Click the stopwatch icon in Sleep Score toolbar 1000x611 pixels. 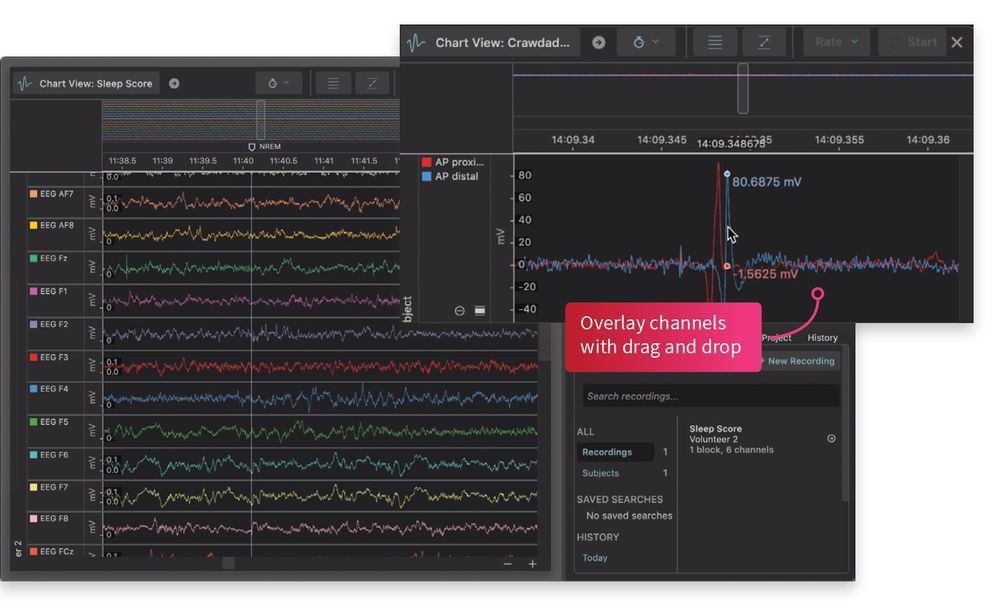[x=274, y=83]
